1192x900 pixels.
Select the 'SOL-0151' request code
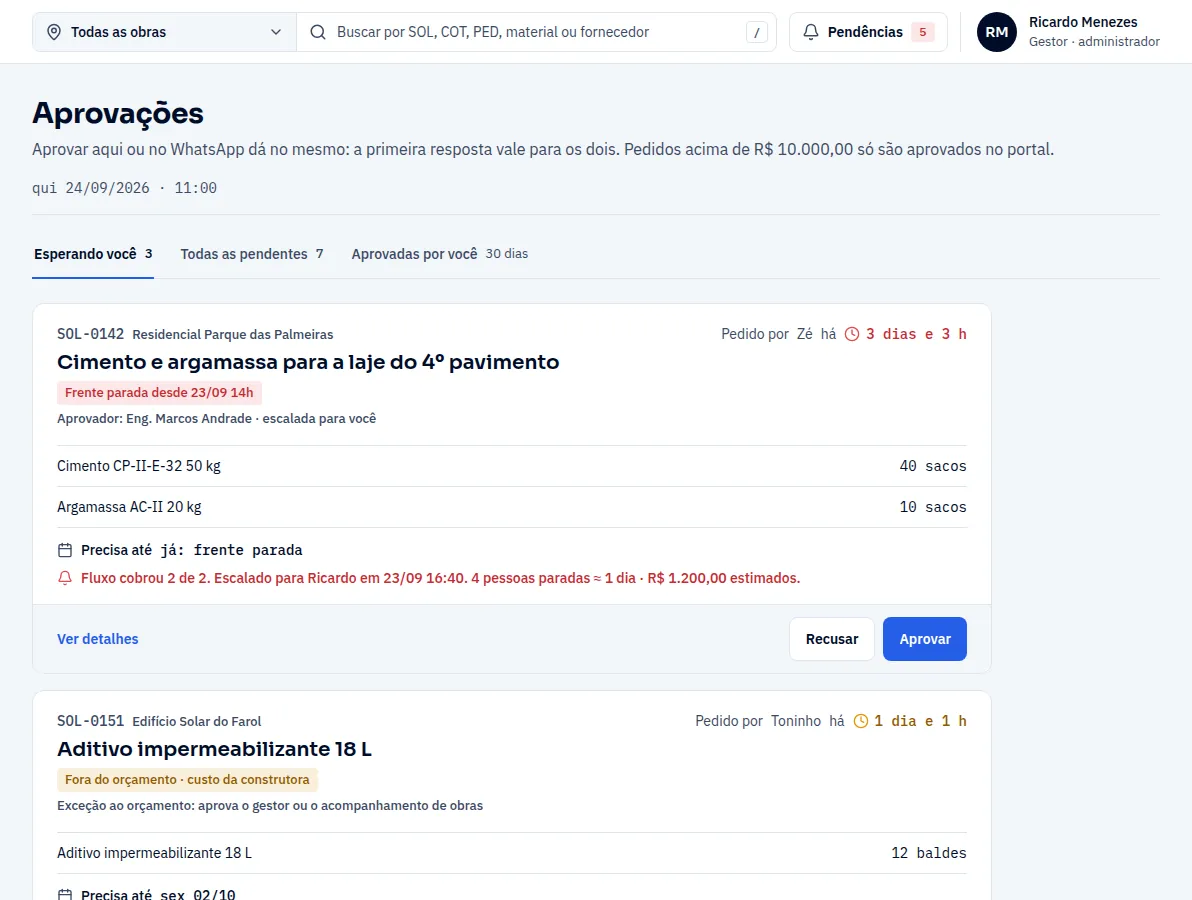[x=90, y=721]
